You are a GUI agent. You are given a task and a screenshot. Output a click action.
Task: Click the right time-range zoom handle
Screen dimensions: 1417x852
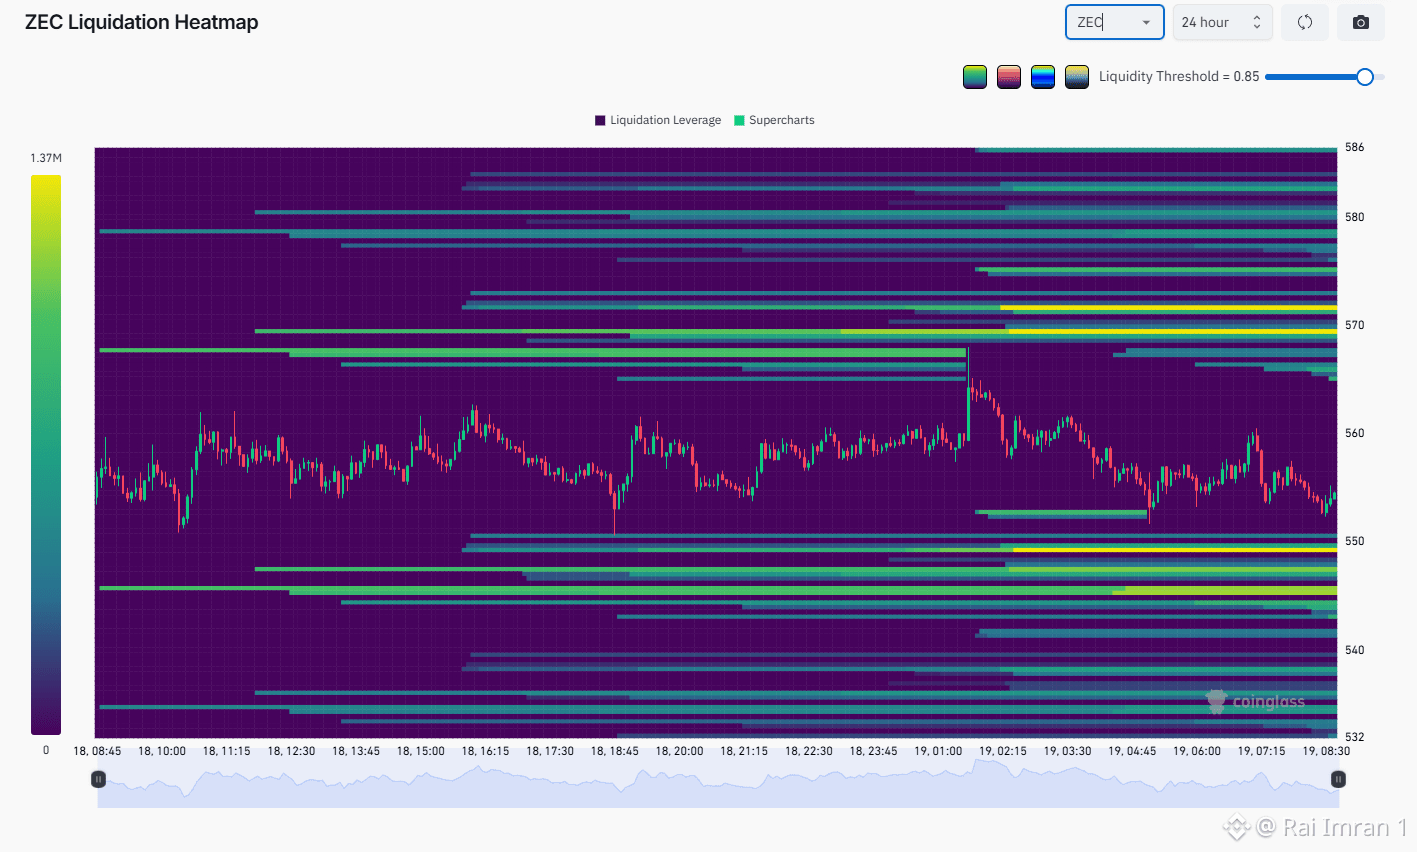tap(1338, 779)
